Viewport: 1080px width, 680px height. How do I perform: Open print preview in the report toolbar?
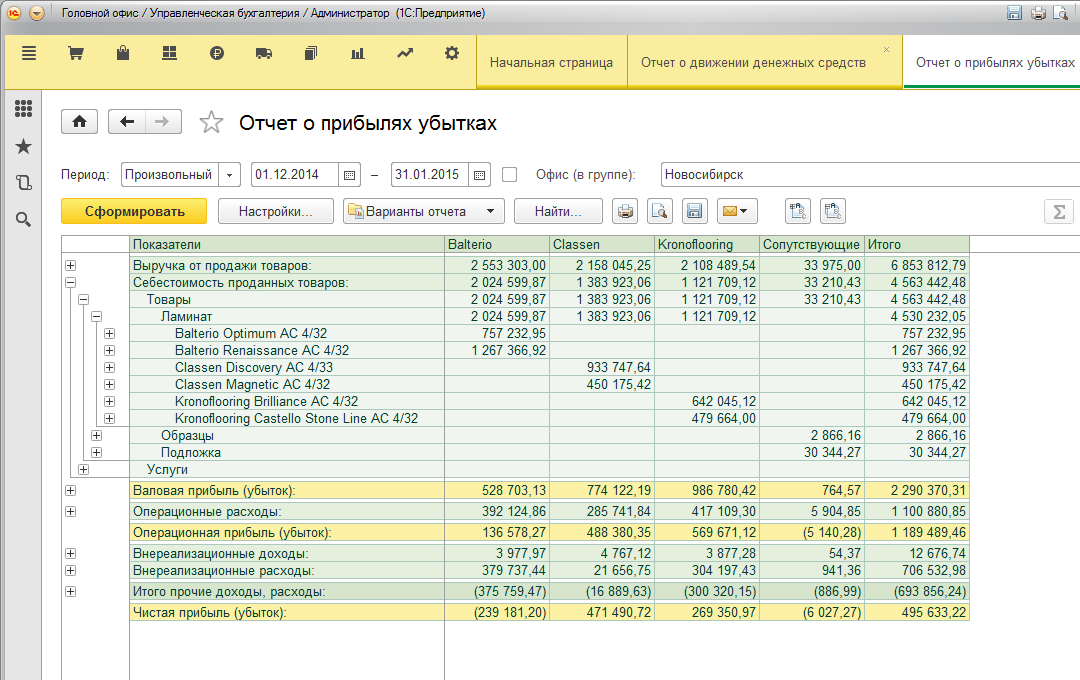[660, 211]
